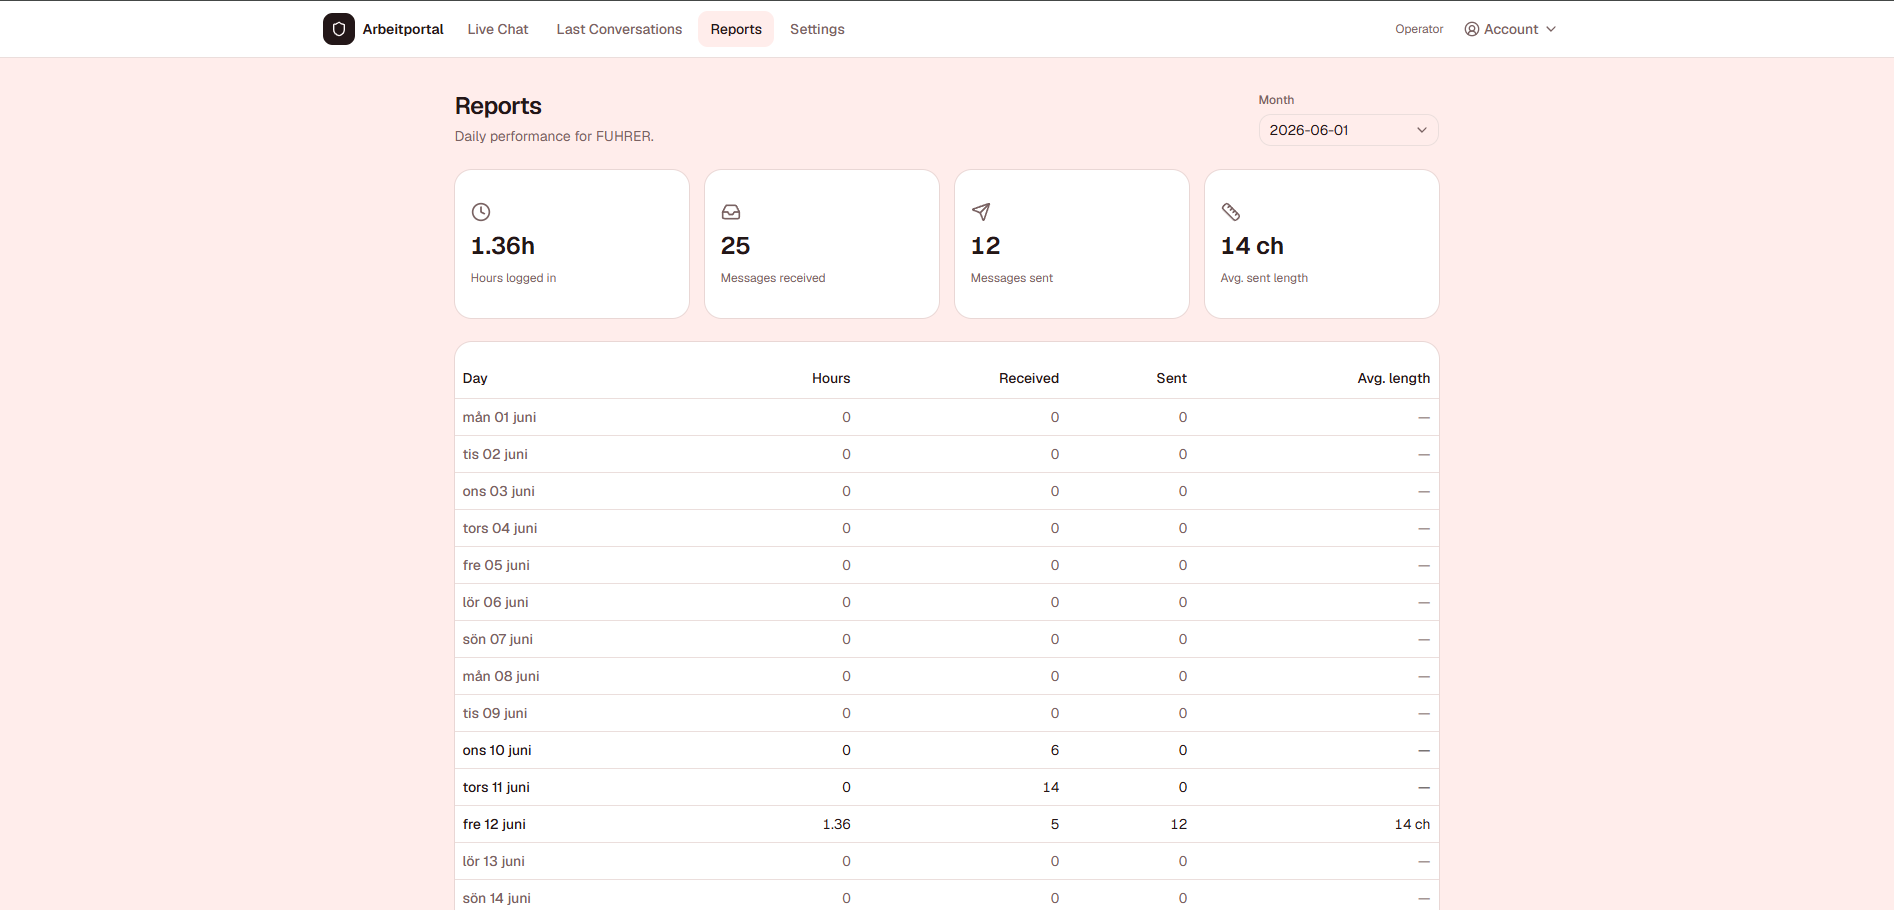This screenshot has width=1894, height=910.
Task: Click the Month field label
Action: 1276,100
